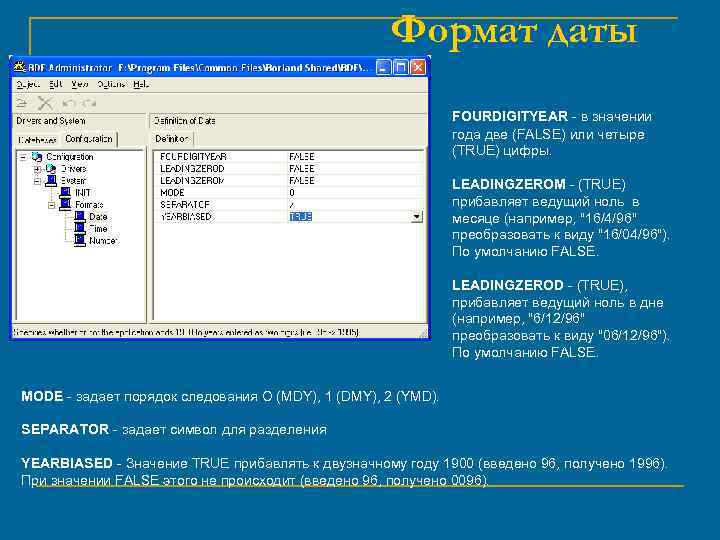
Task: Collapse the Formats tree node
Action: [x=51, y=205]
